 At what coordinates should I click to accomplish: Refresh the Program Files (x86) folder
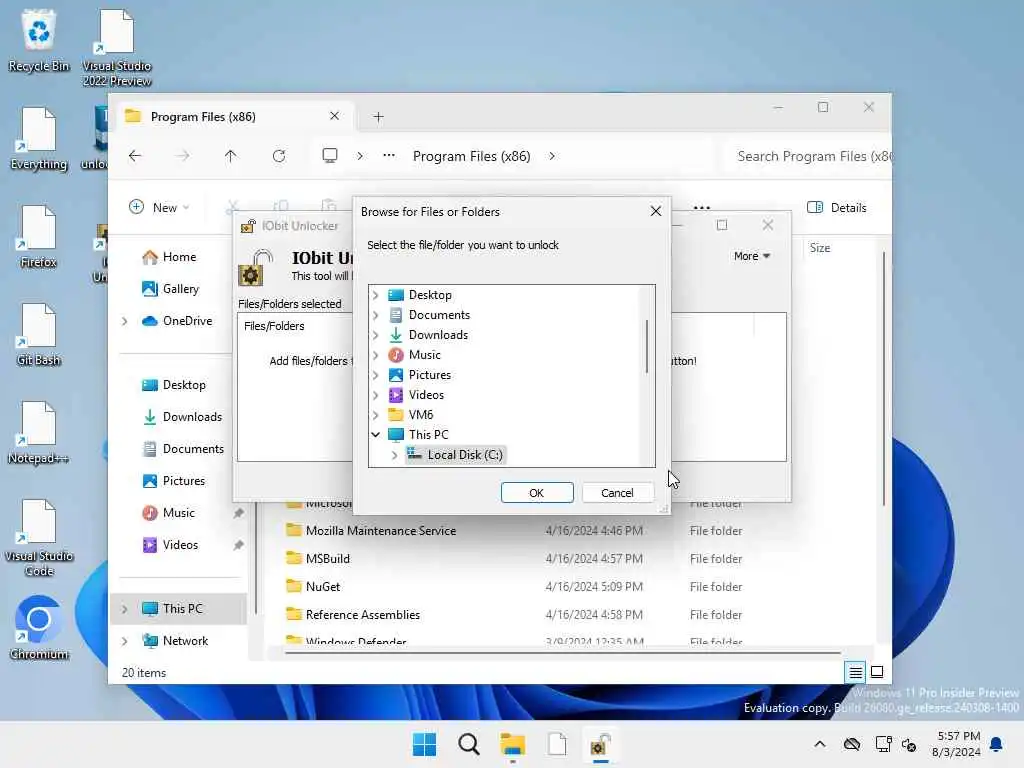point(279,156)
